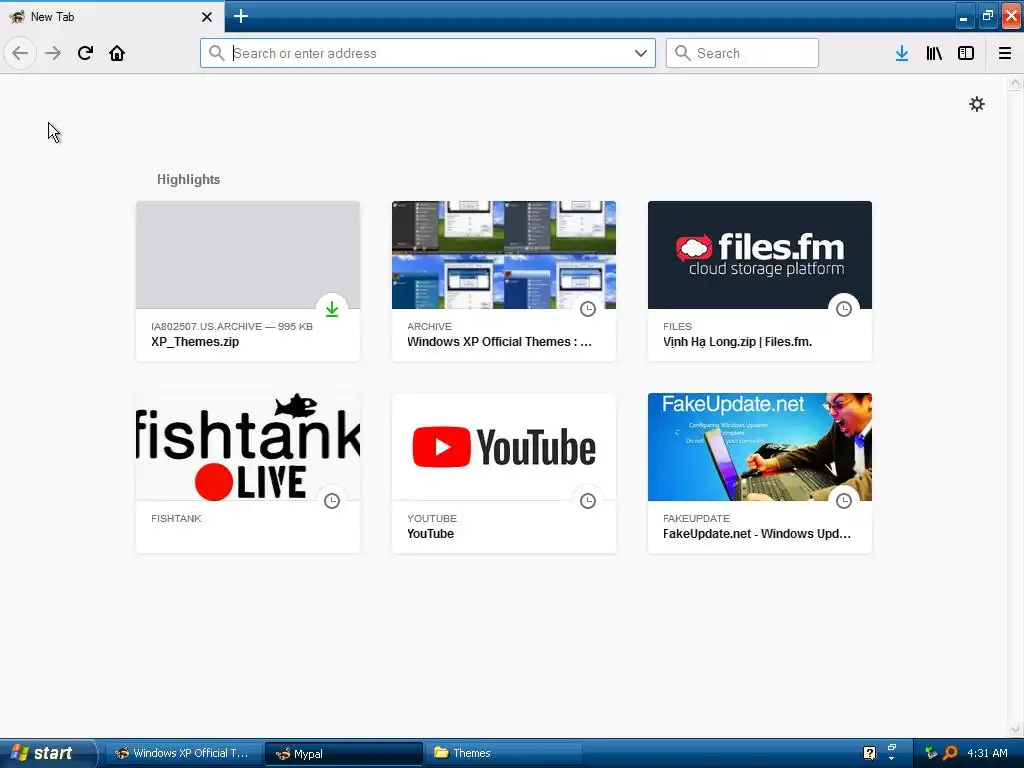Click the history clock badge on Files.fm card
The width and height of the screenshot is (1024, 768).
click(844, 309)
